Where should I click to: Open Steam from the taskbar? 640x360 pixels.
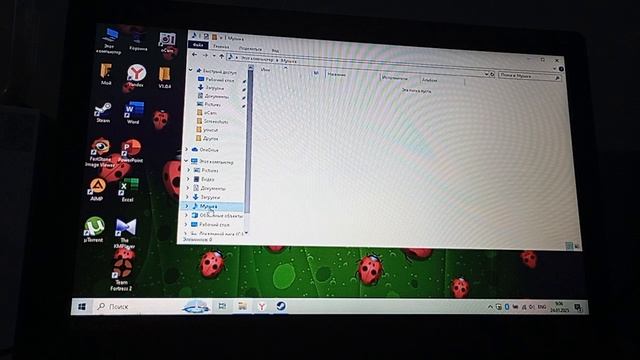click(281, 306)
